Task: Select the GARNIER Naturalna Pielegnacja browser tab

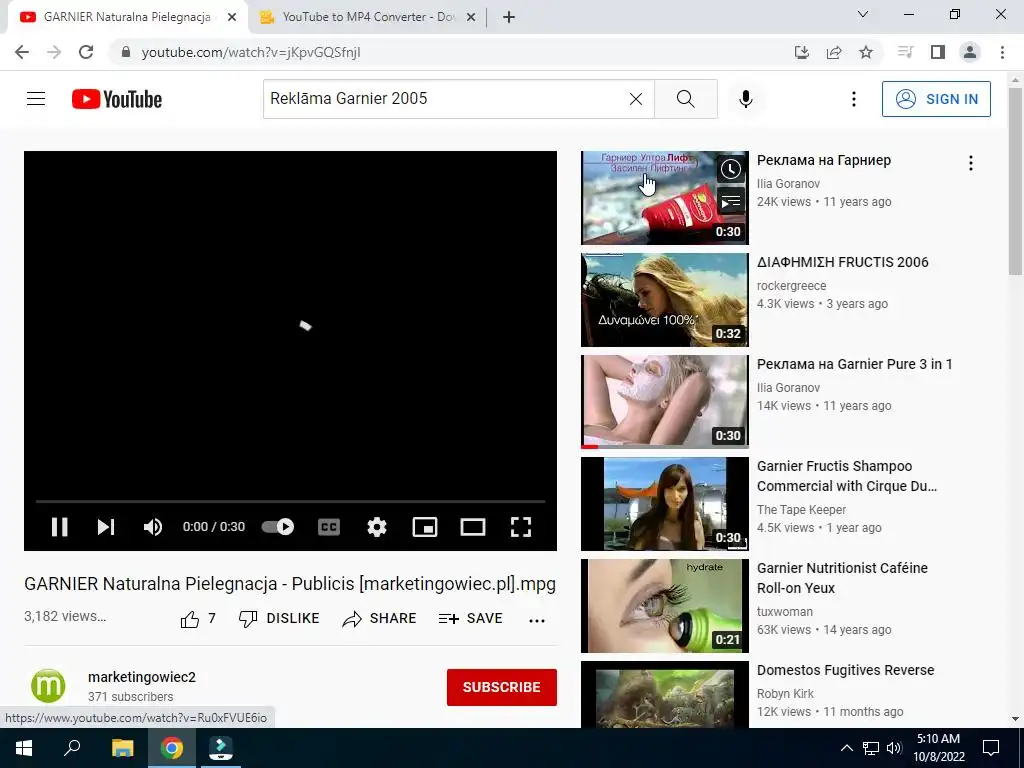Action: (127, 17)
